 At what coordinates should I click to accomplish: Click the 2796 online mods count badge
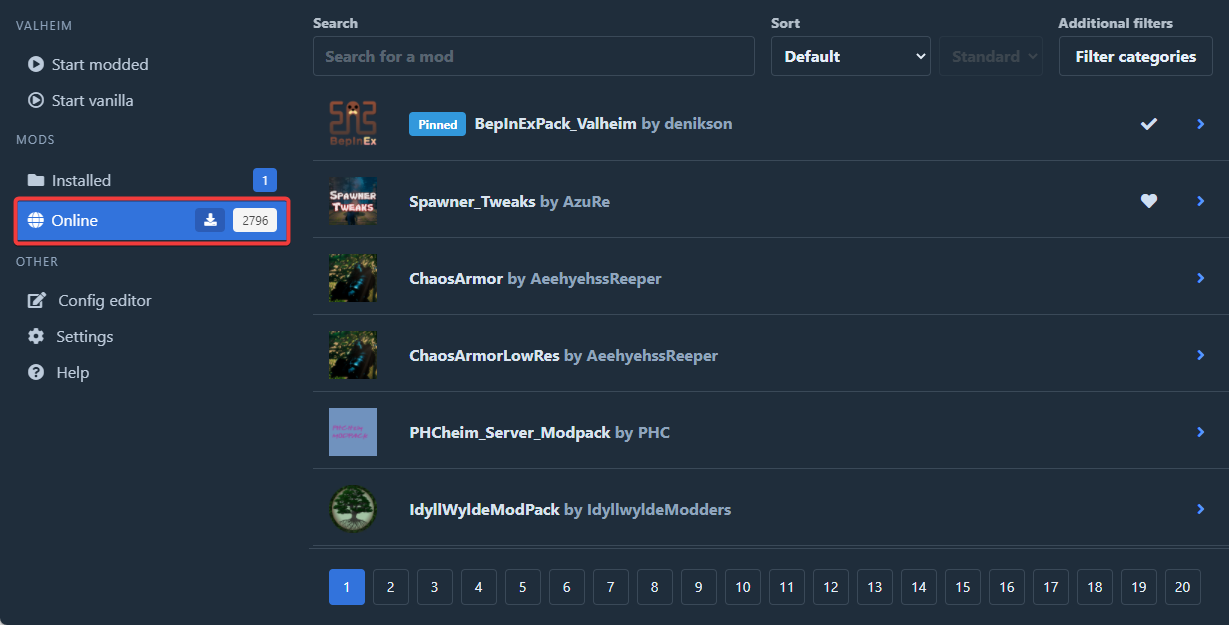(x=255, y=220)
